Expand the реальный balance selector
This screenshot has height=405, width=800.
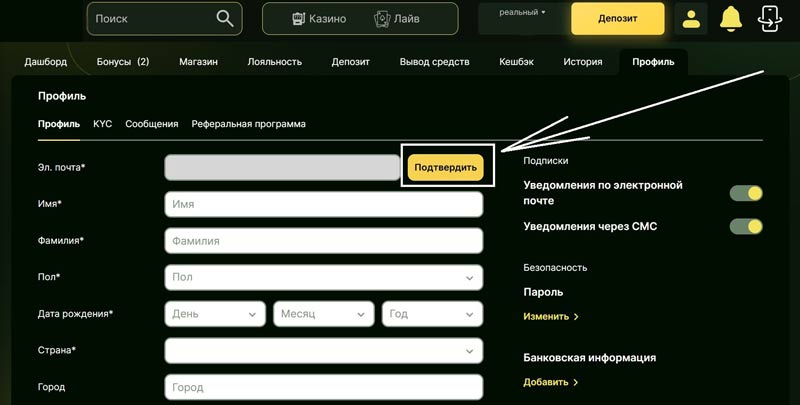[522, 12]
